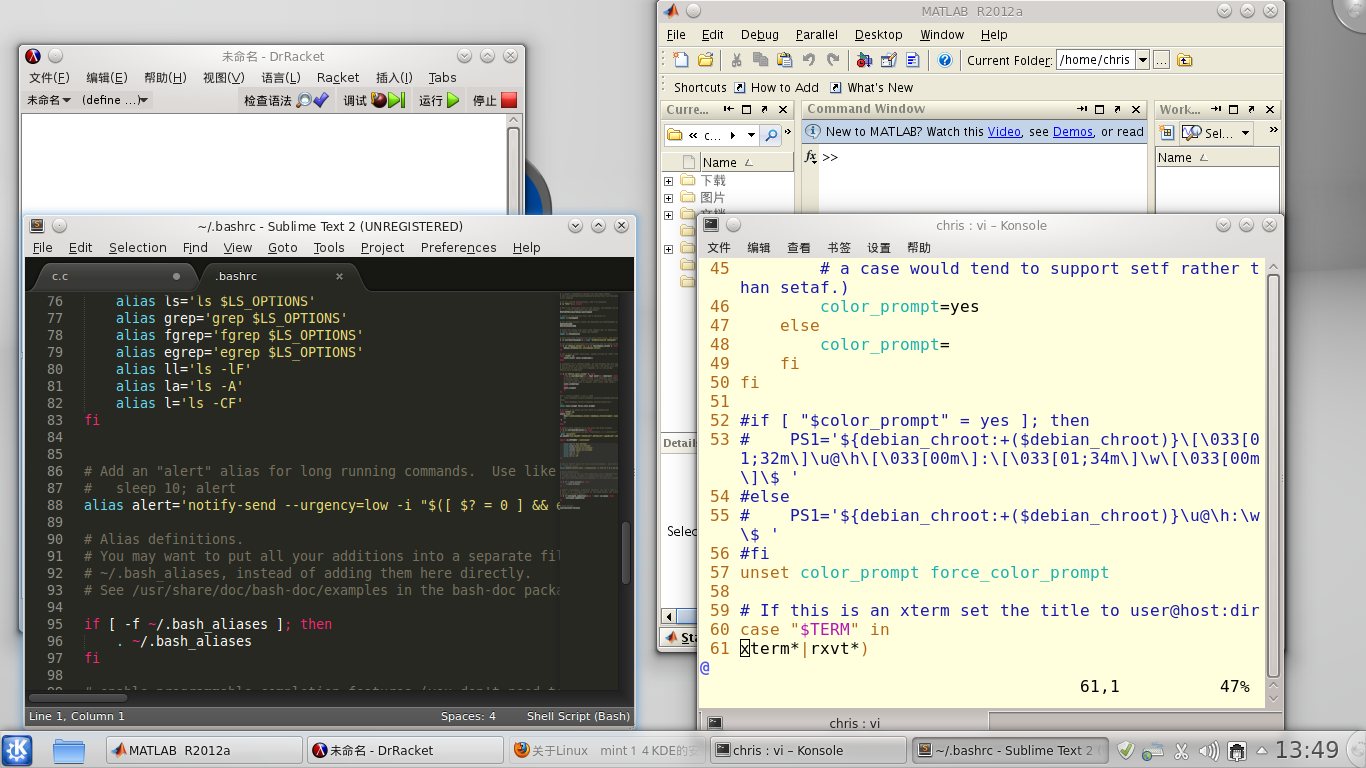Open Simulink from the MATLAB toolbar
The height and width of the screenshot is (768, 1366).
click(x=865, y=60)
